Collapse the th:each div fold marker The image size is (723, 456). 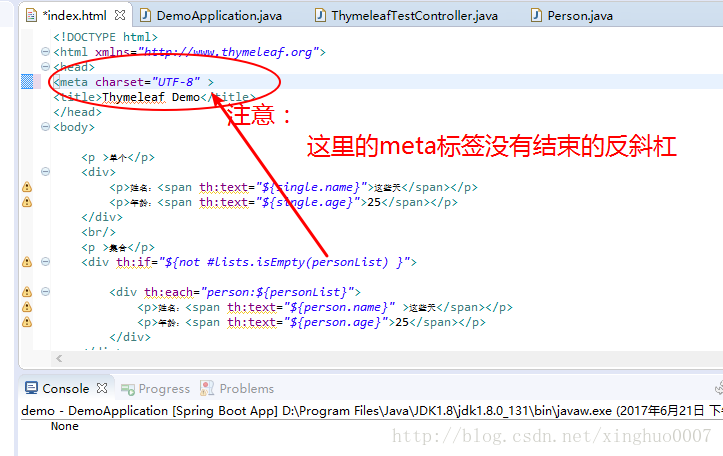point(45,291)
